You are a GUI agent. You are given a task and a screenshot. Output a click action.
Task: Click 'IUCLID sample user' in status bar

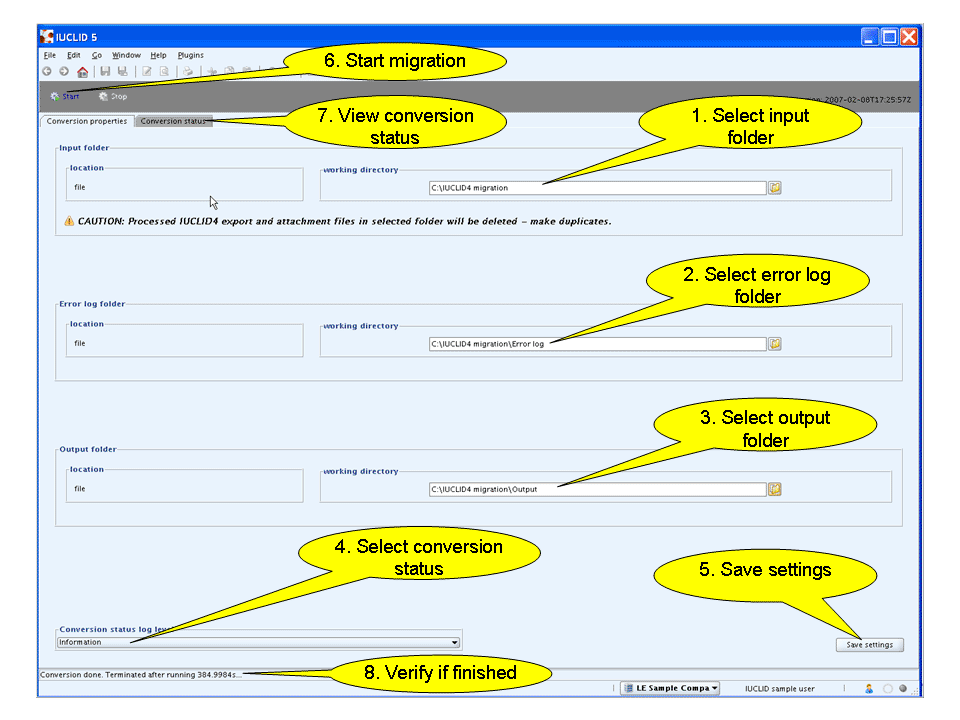coord(779,689)
